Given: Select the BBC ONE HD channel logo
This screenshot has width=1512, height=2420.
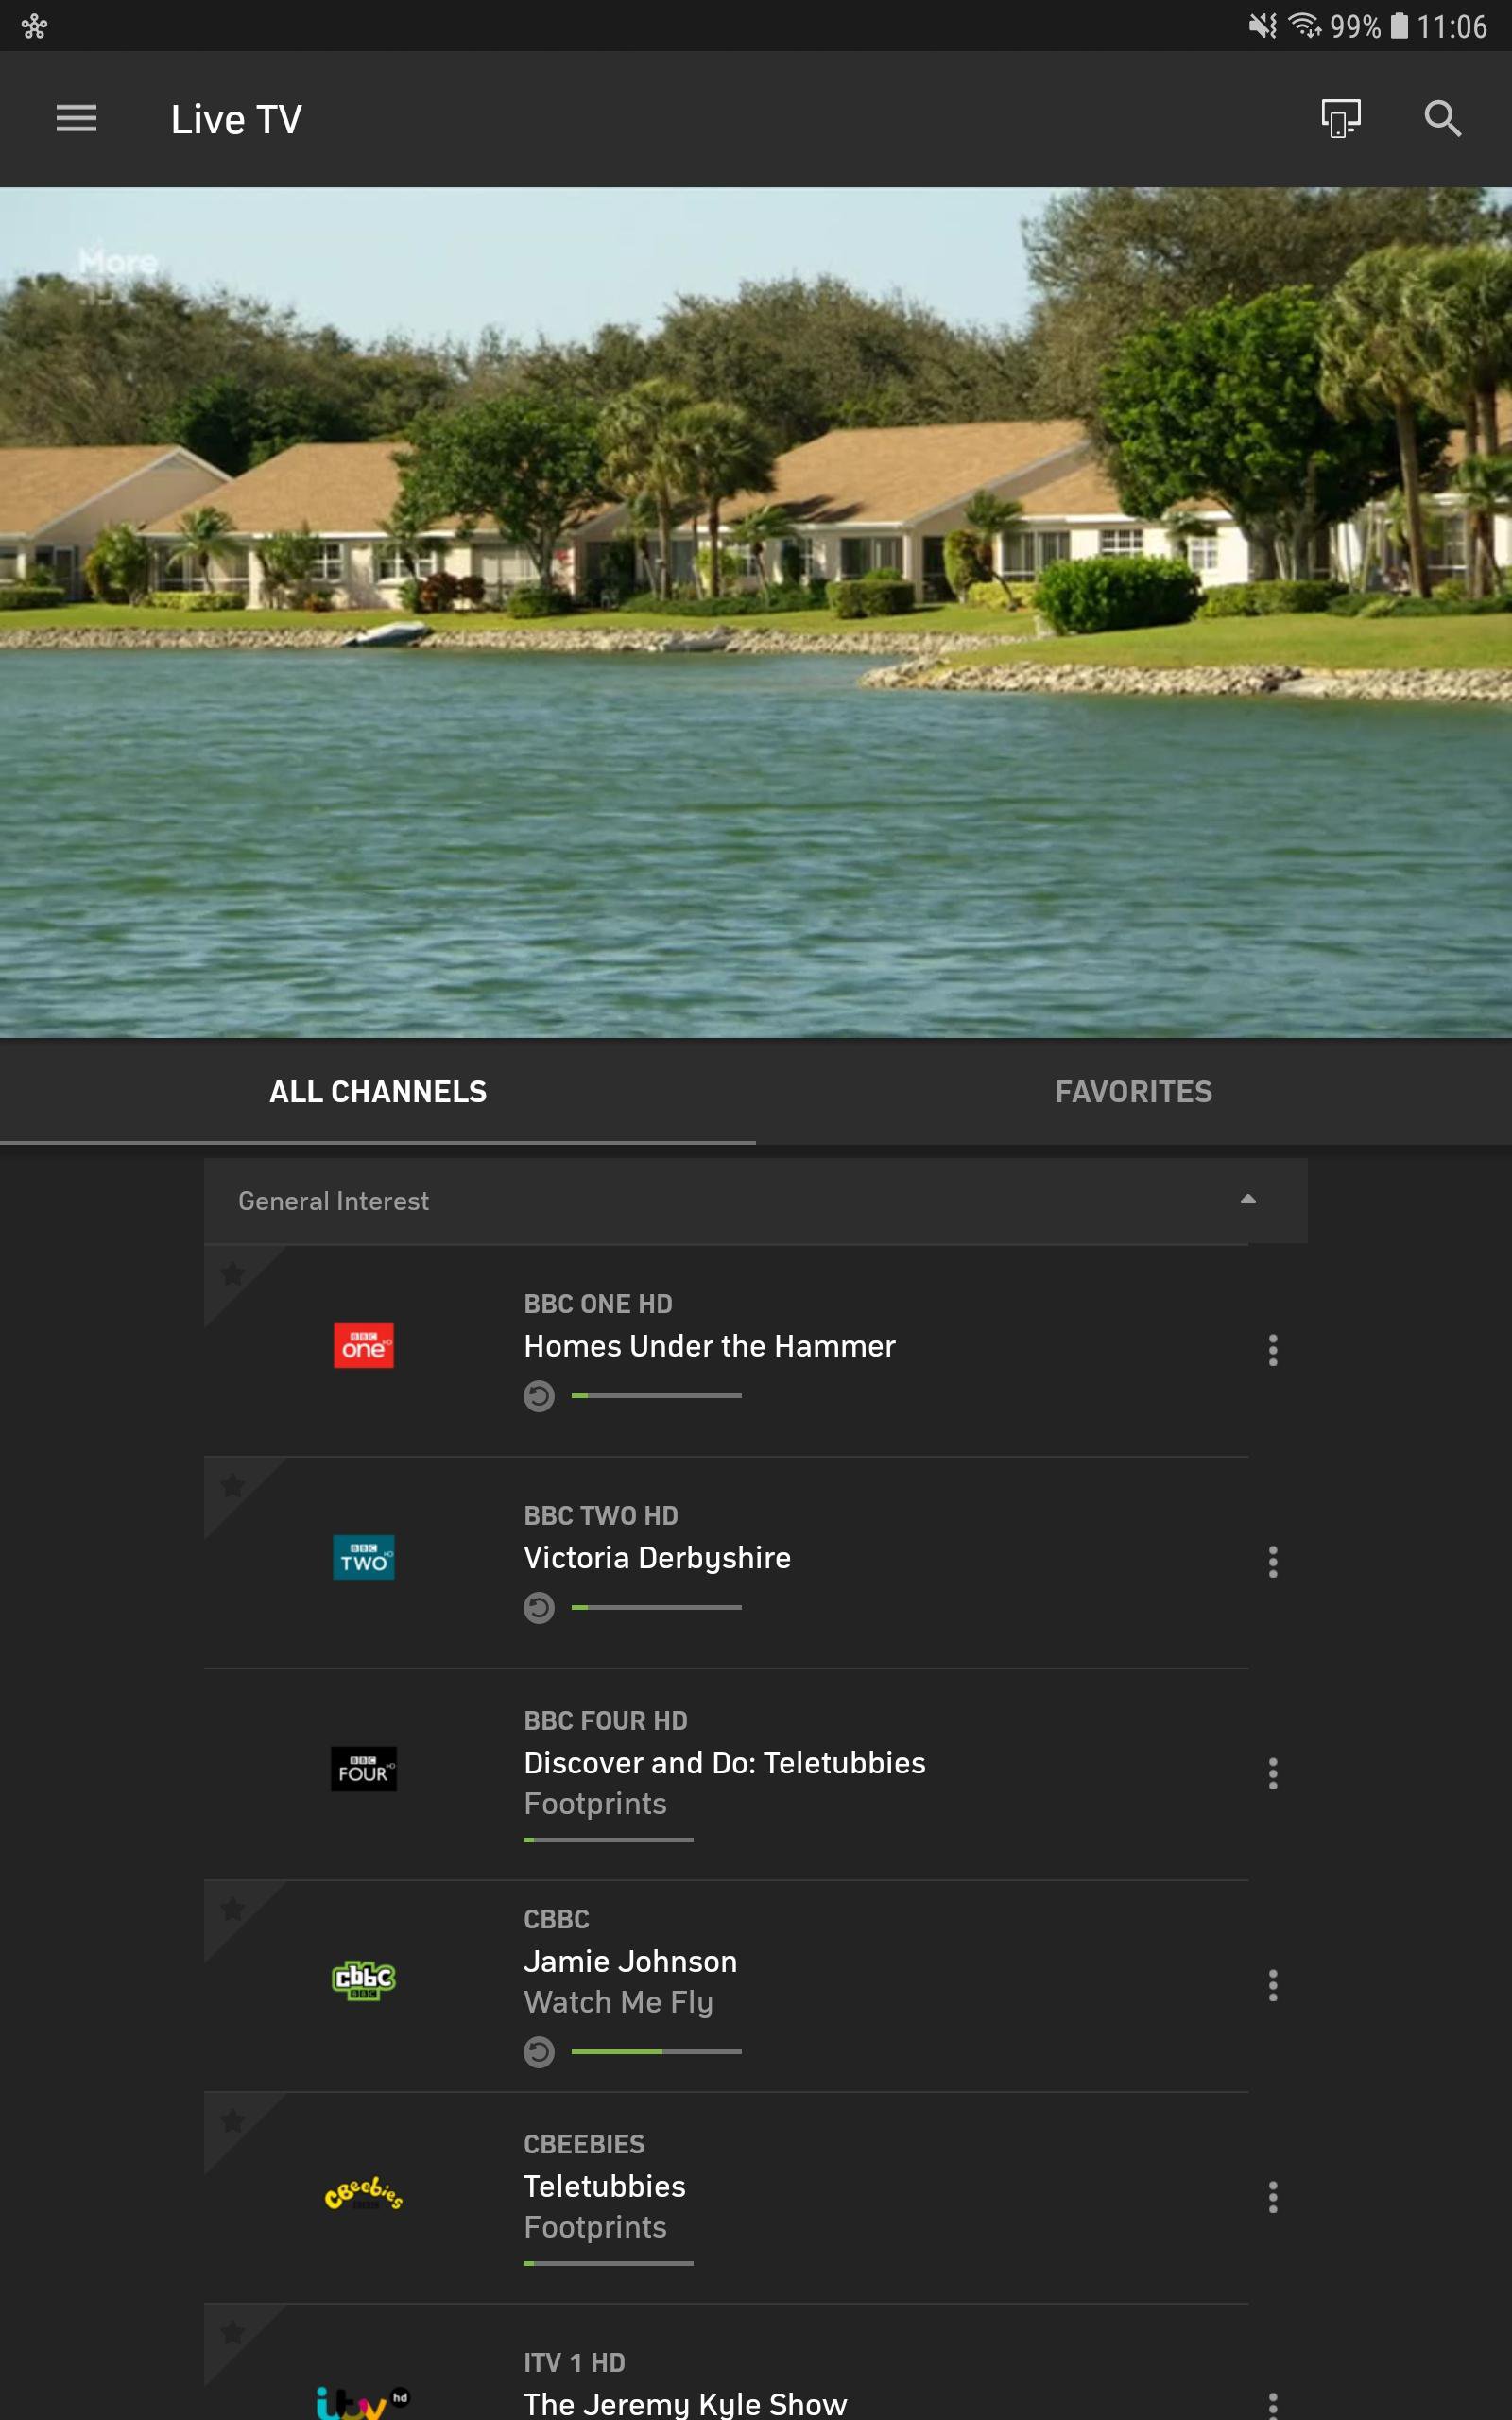Looking at the screenshot, I should (x=364, y=1347).
